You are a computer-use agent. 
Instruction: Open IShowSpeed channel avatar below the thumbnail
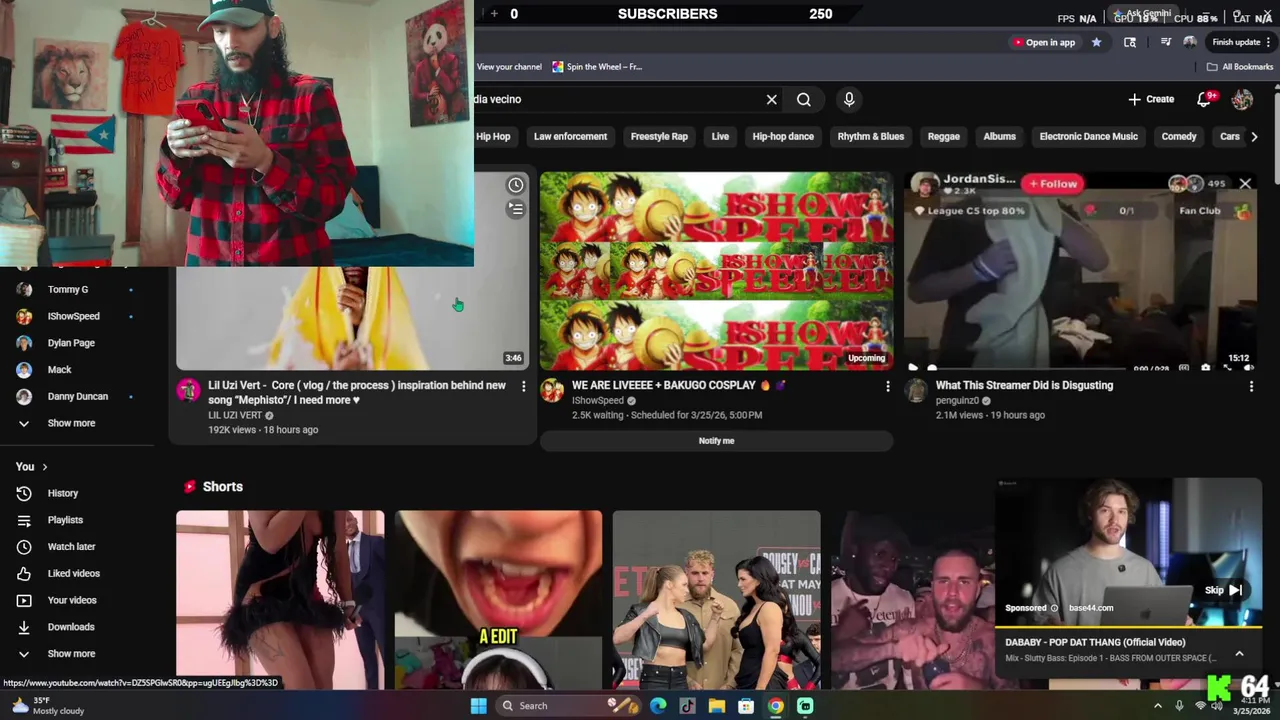[x=552, y=390]
